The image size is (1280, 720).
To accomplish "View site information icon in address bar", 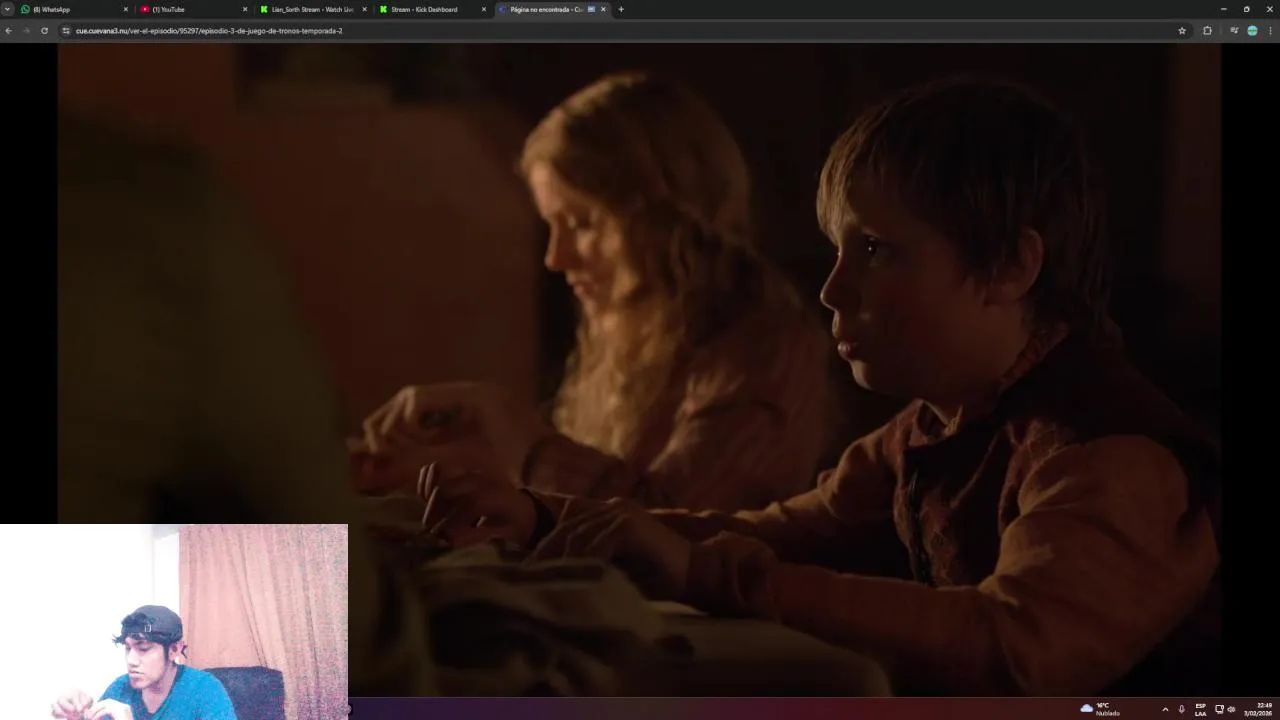I will (x=66, y=31).
